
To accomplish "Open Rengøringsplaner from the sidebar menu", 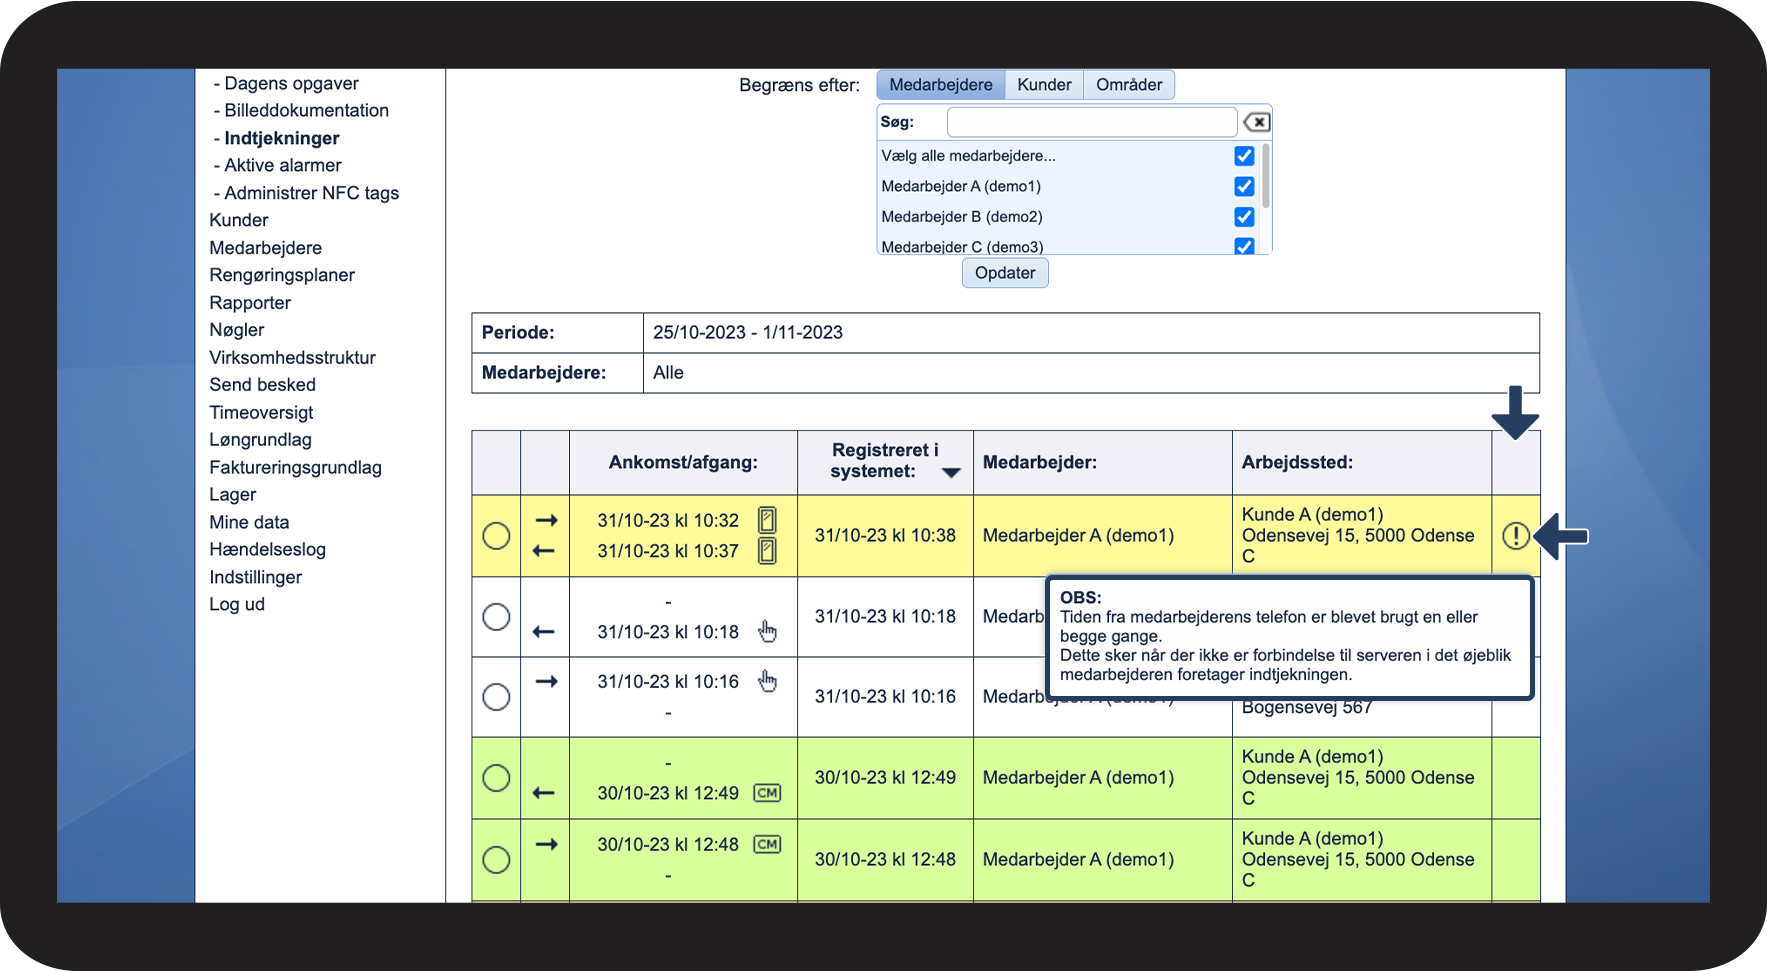I will pos(282,275).
